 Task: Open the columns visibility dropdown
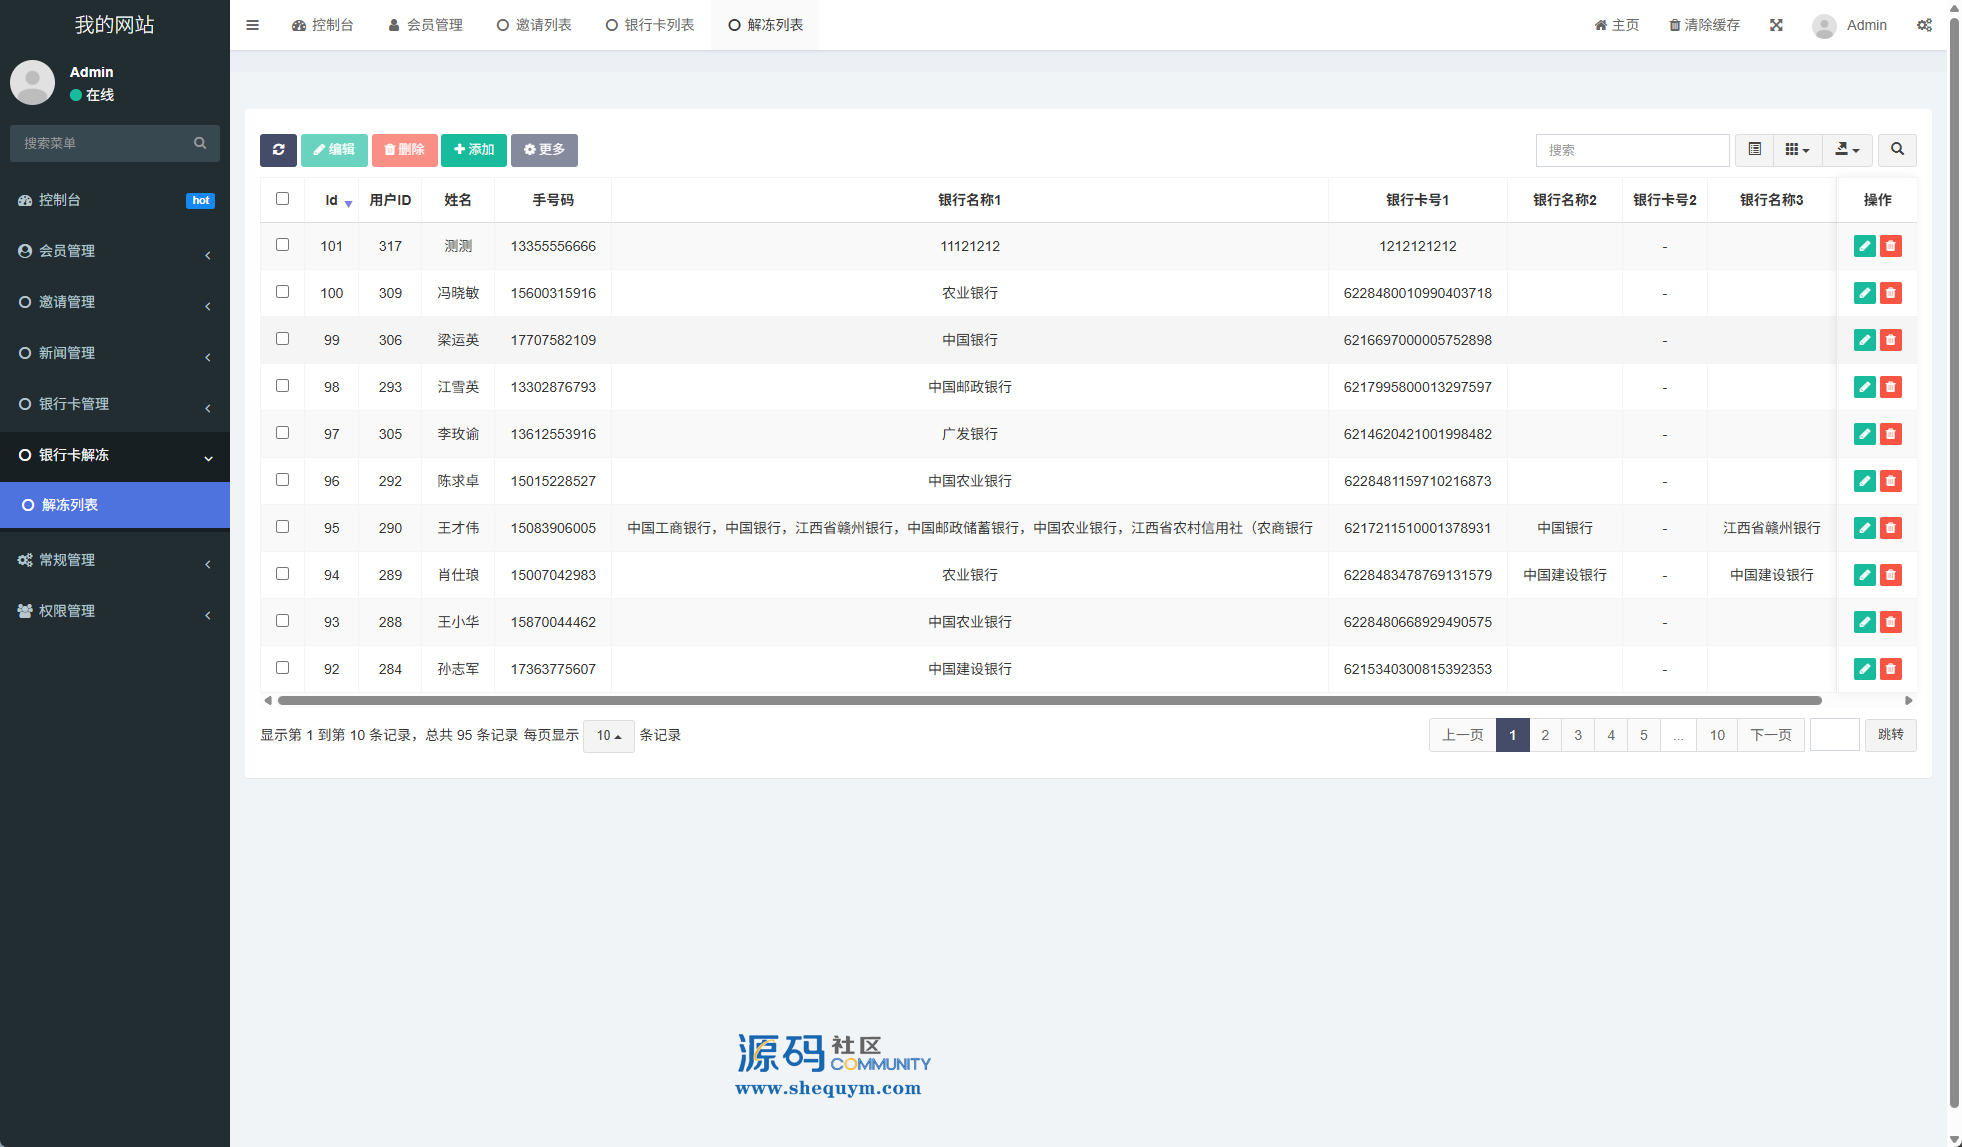[x=1797, y=150]
